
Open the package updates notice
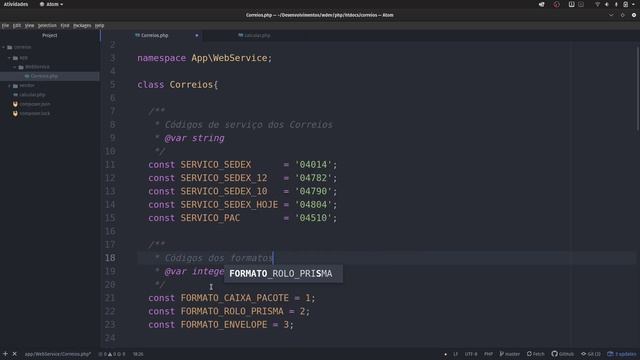622,354
